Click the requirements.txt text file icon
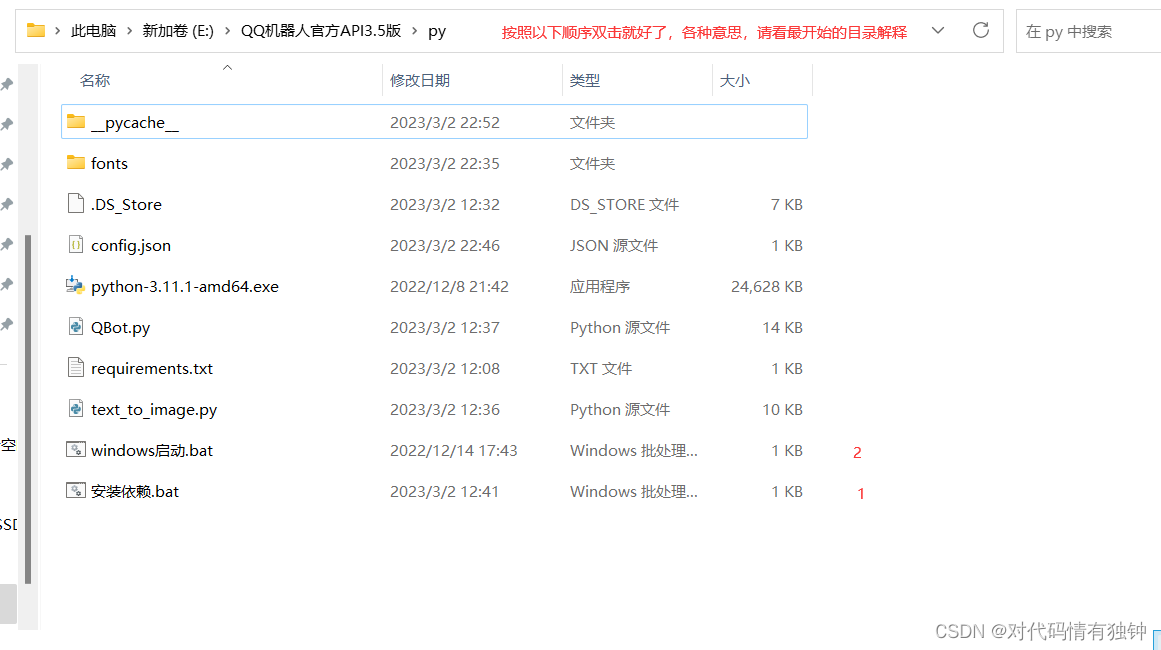Image resolution: width=1161 pixels, height=650 pixels. click(x=76, y=367)
